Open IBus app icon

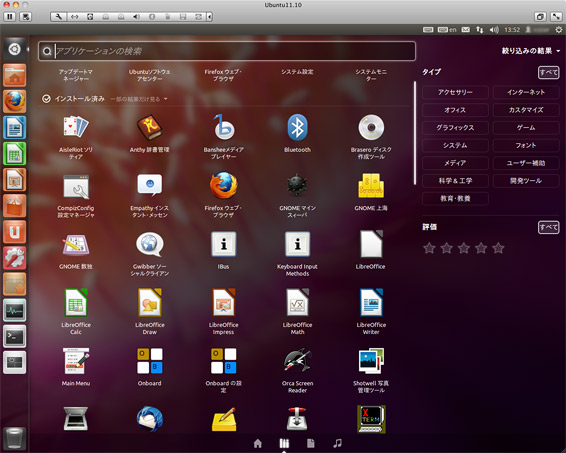click(223, 244)
